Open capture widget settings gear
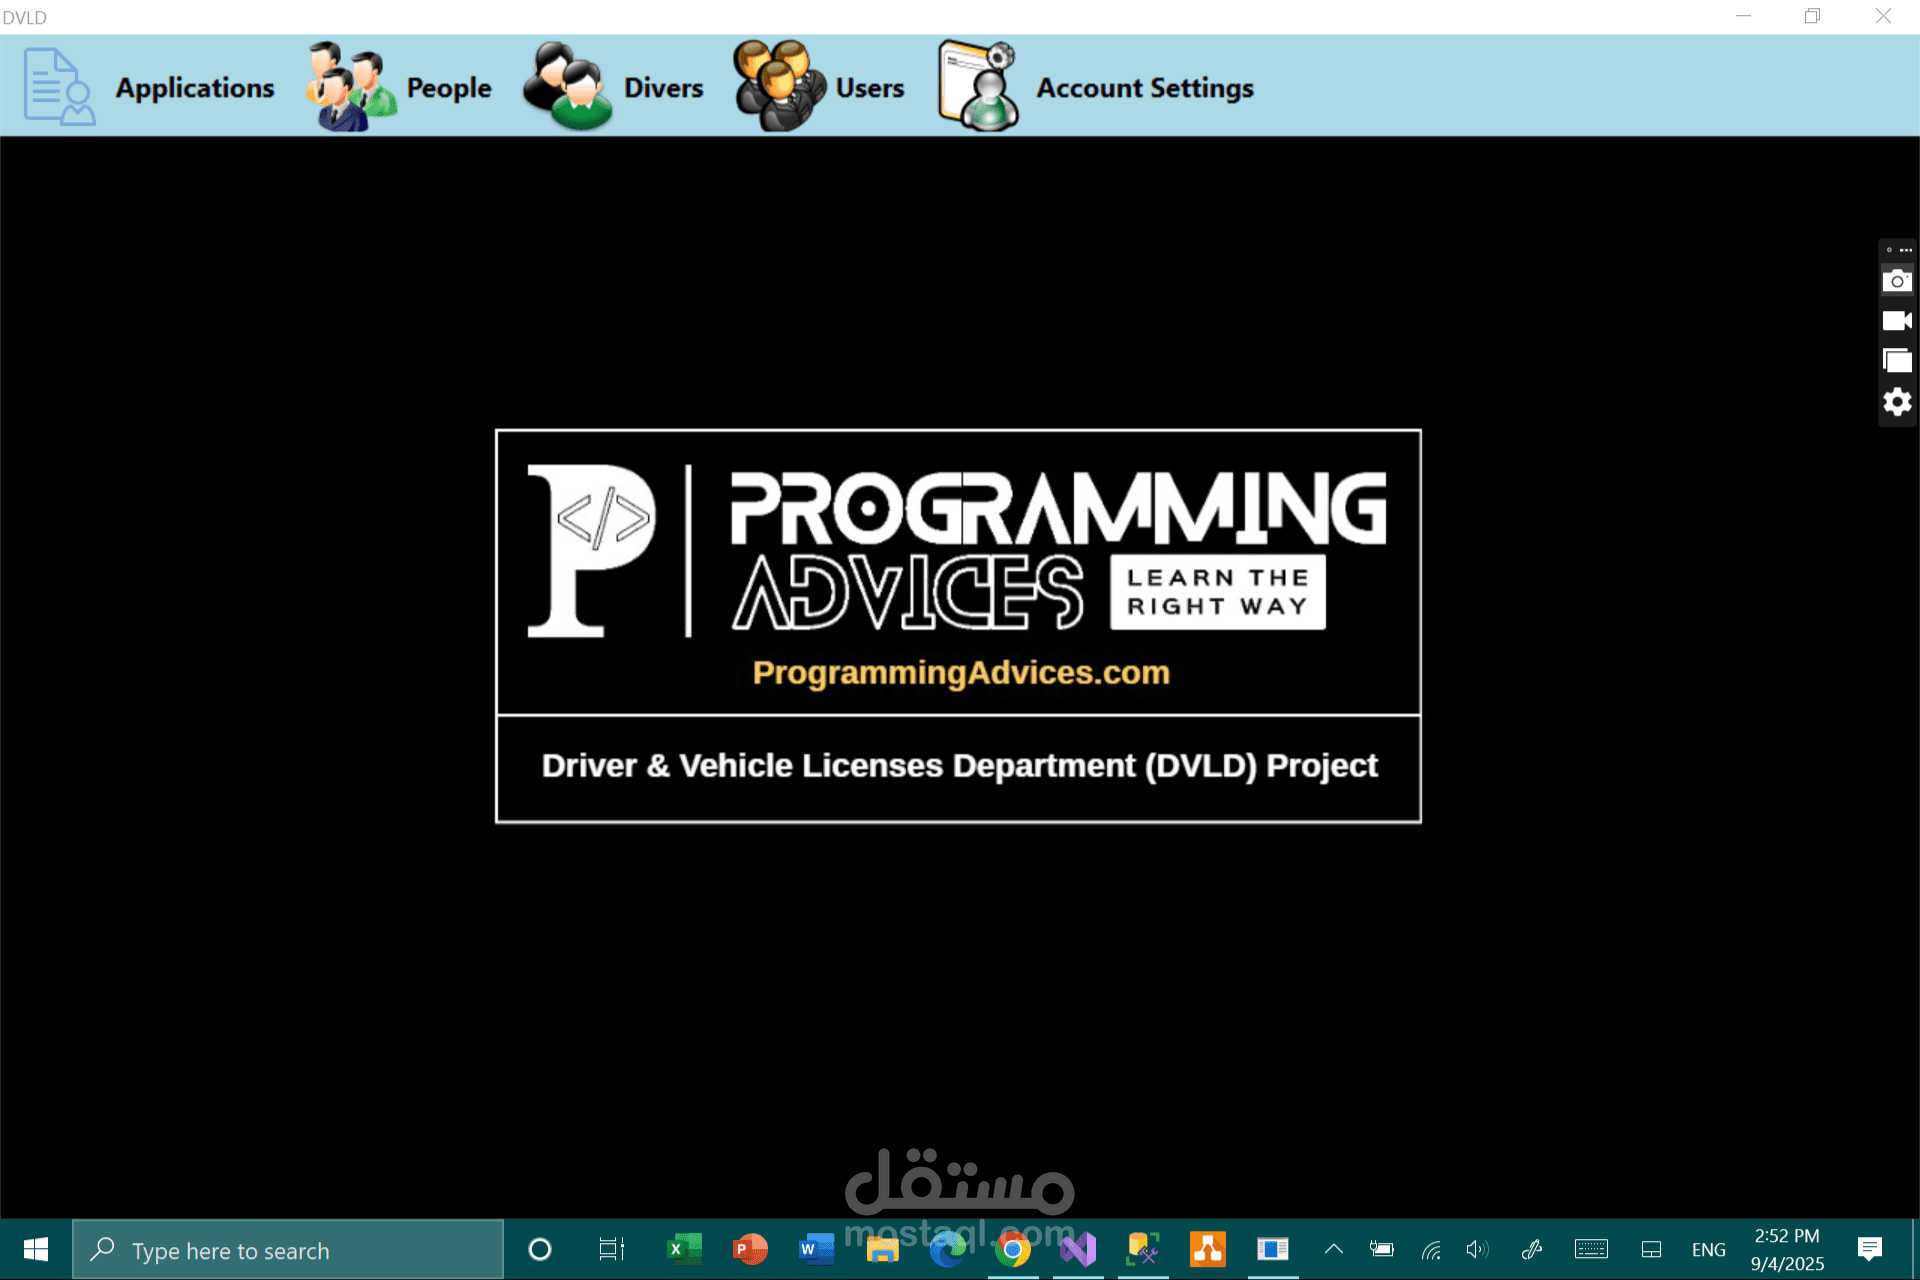 tap(1896, 402)
